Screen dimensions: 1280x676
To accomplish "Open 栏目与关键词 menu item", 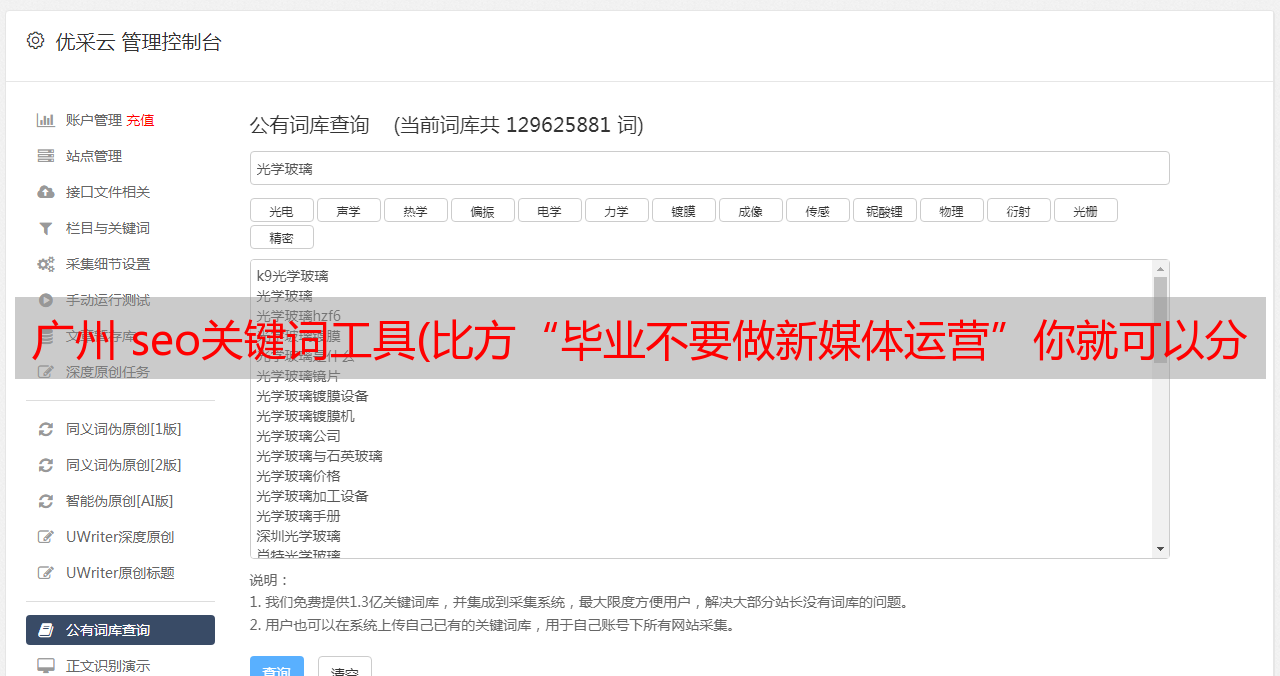I will coord(108,228).
